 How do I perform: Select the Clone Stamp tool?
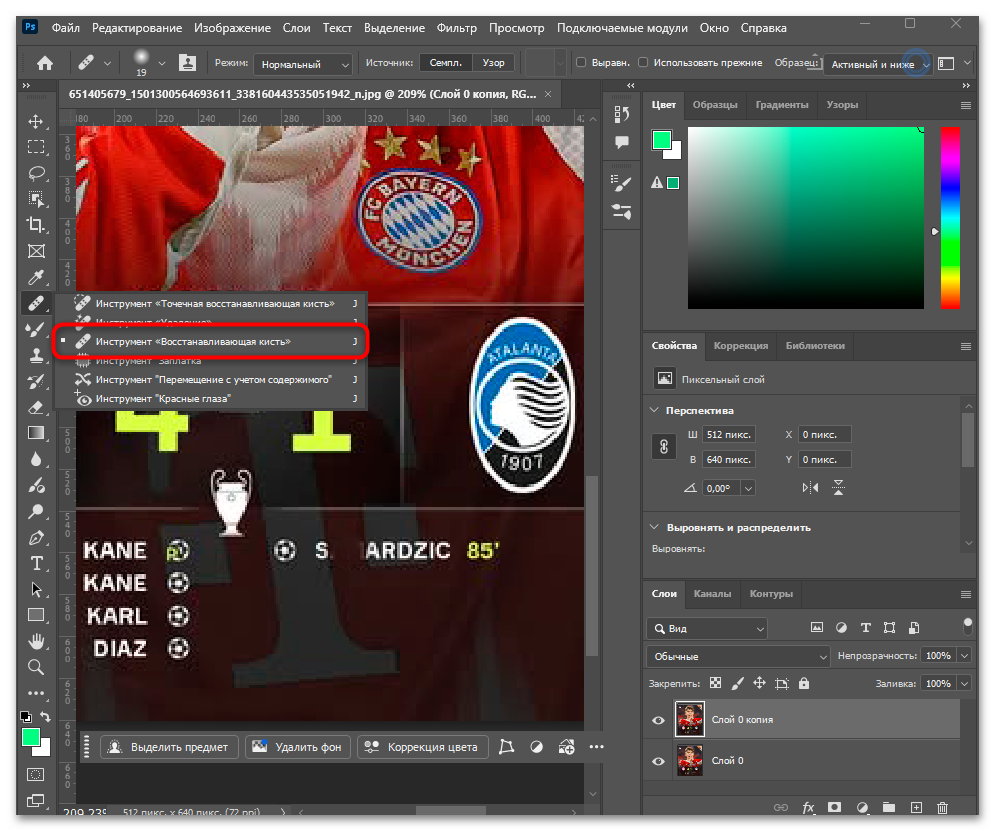point(36,355)
